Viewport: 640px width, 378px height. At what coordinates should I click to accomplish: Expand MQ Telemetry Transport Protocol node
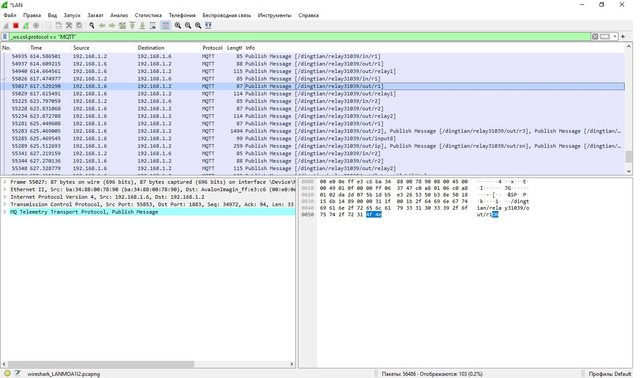click(x=4, y=212)
